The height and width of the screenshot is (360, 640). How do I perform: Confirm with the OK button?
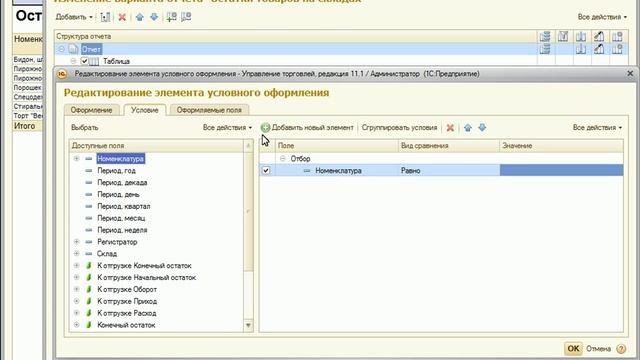[573, 349]
